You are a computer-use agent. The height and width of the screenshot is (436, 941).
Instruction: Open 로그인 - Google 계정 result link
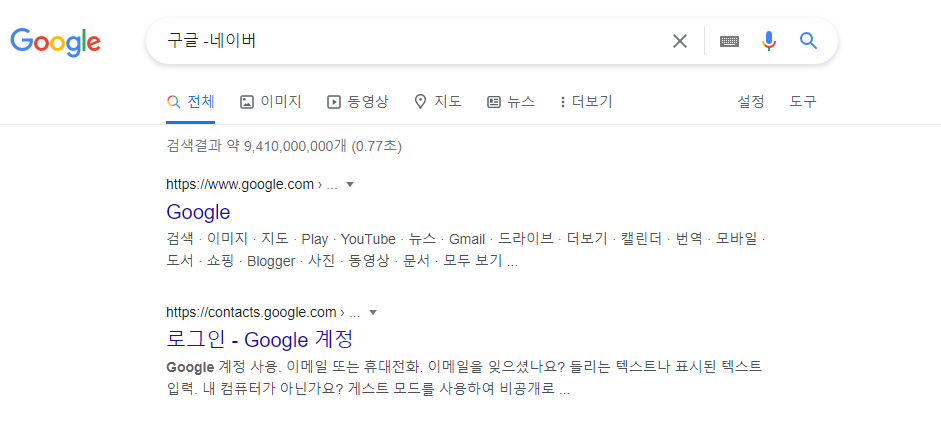coord(259,339)
